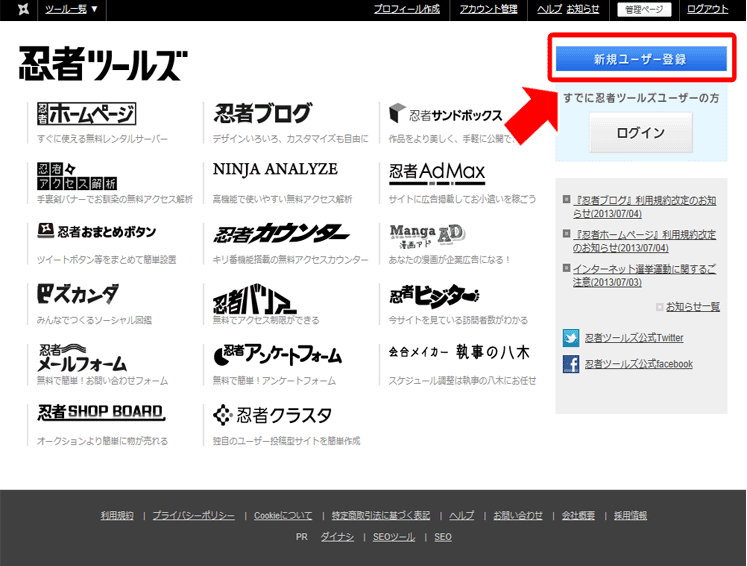
Task: Click text 今サイトを見ている訪問者数がわかる
Action: 458,320
